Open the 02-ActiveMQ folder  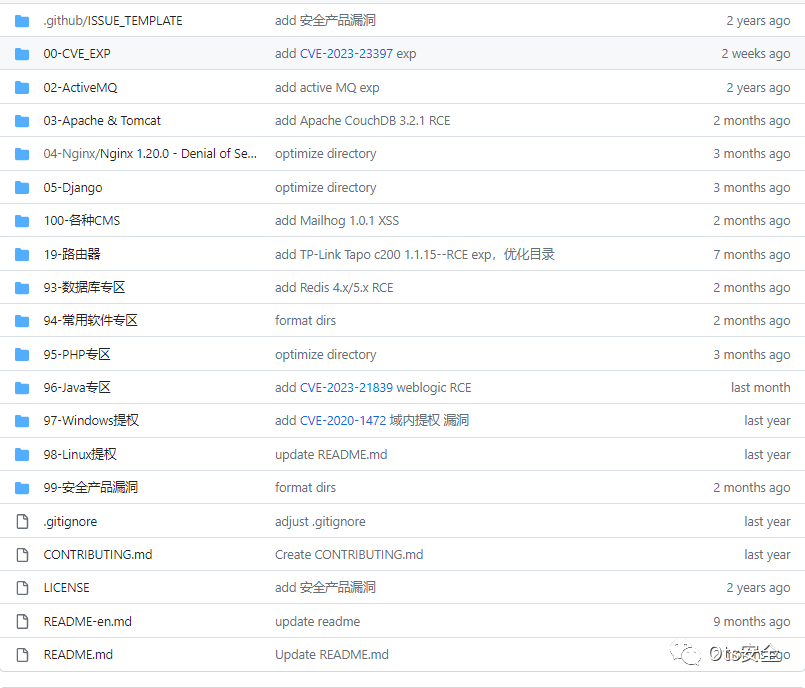pyautogui.click(x=81, y=87)
